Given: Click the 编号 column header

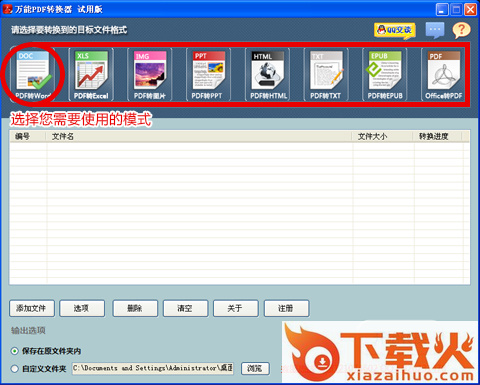Looking at the screenshot, I should point(28,136).
